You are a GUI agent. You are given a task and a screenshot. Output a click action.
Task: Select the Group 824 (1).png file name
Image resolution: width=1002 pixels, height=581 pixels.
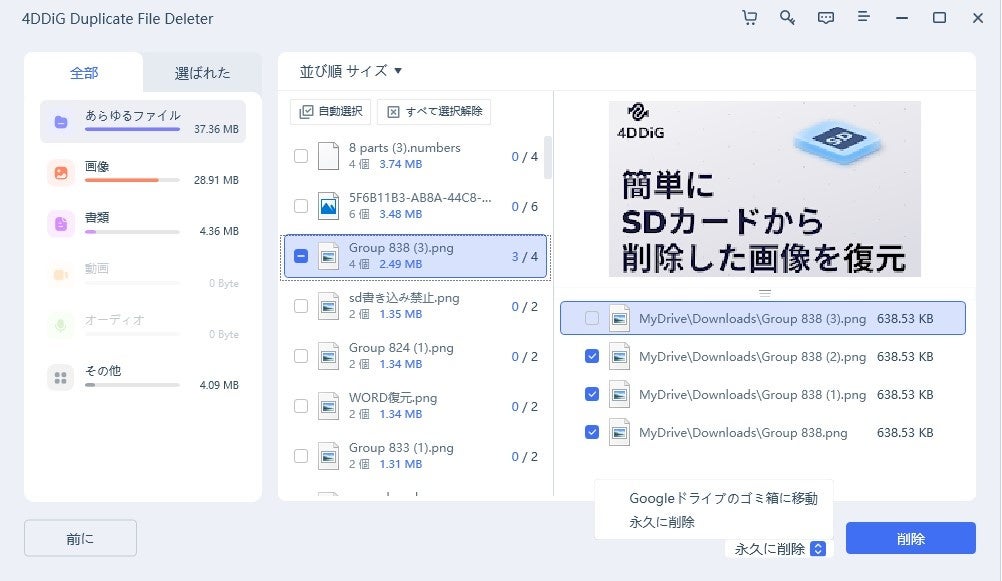(401, 348)
